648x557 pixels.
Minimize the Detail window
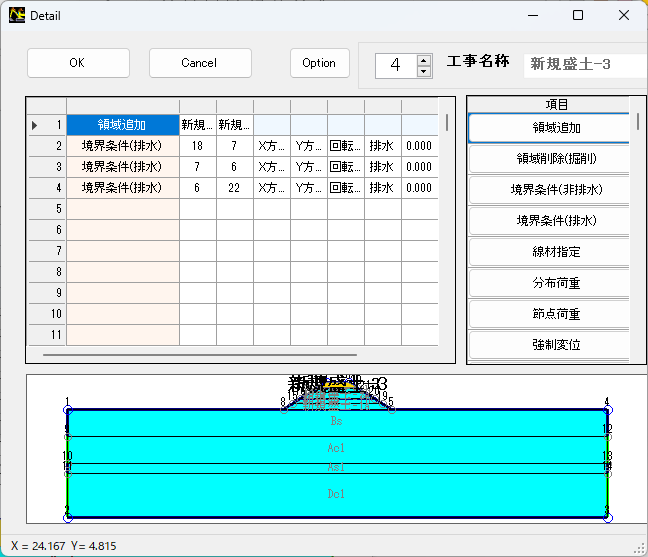pos(533,15)
